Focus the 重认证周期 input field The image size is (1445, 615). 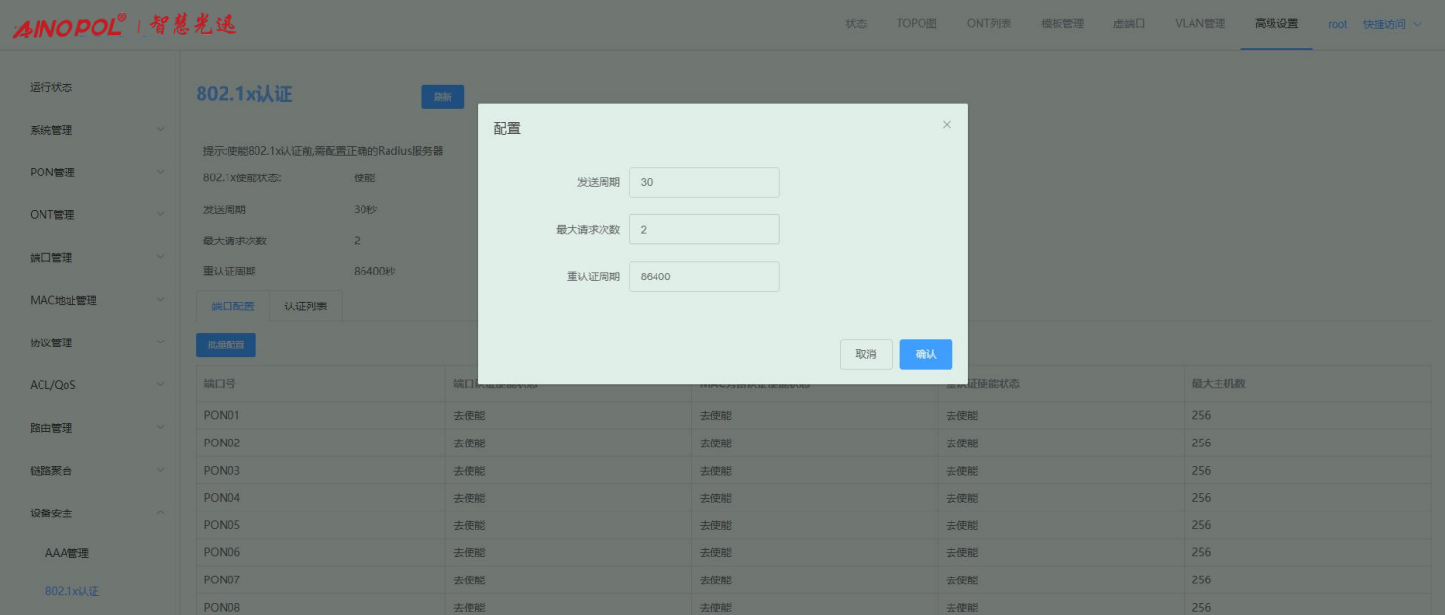(x=703, y=276)
